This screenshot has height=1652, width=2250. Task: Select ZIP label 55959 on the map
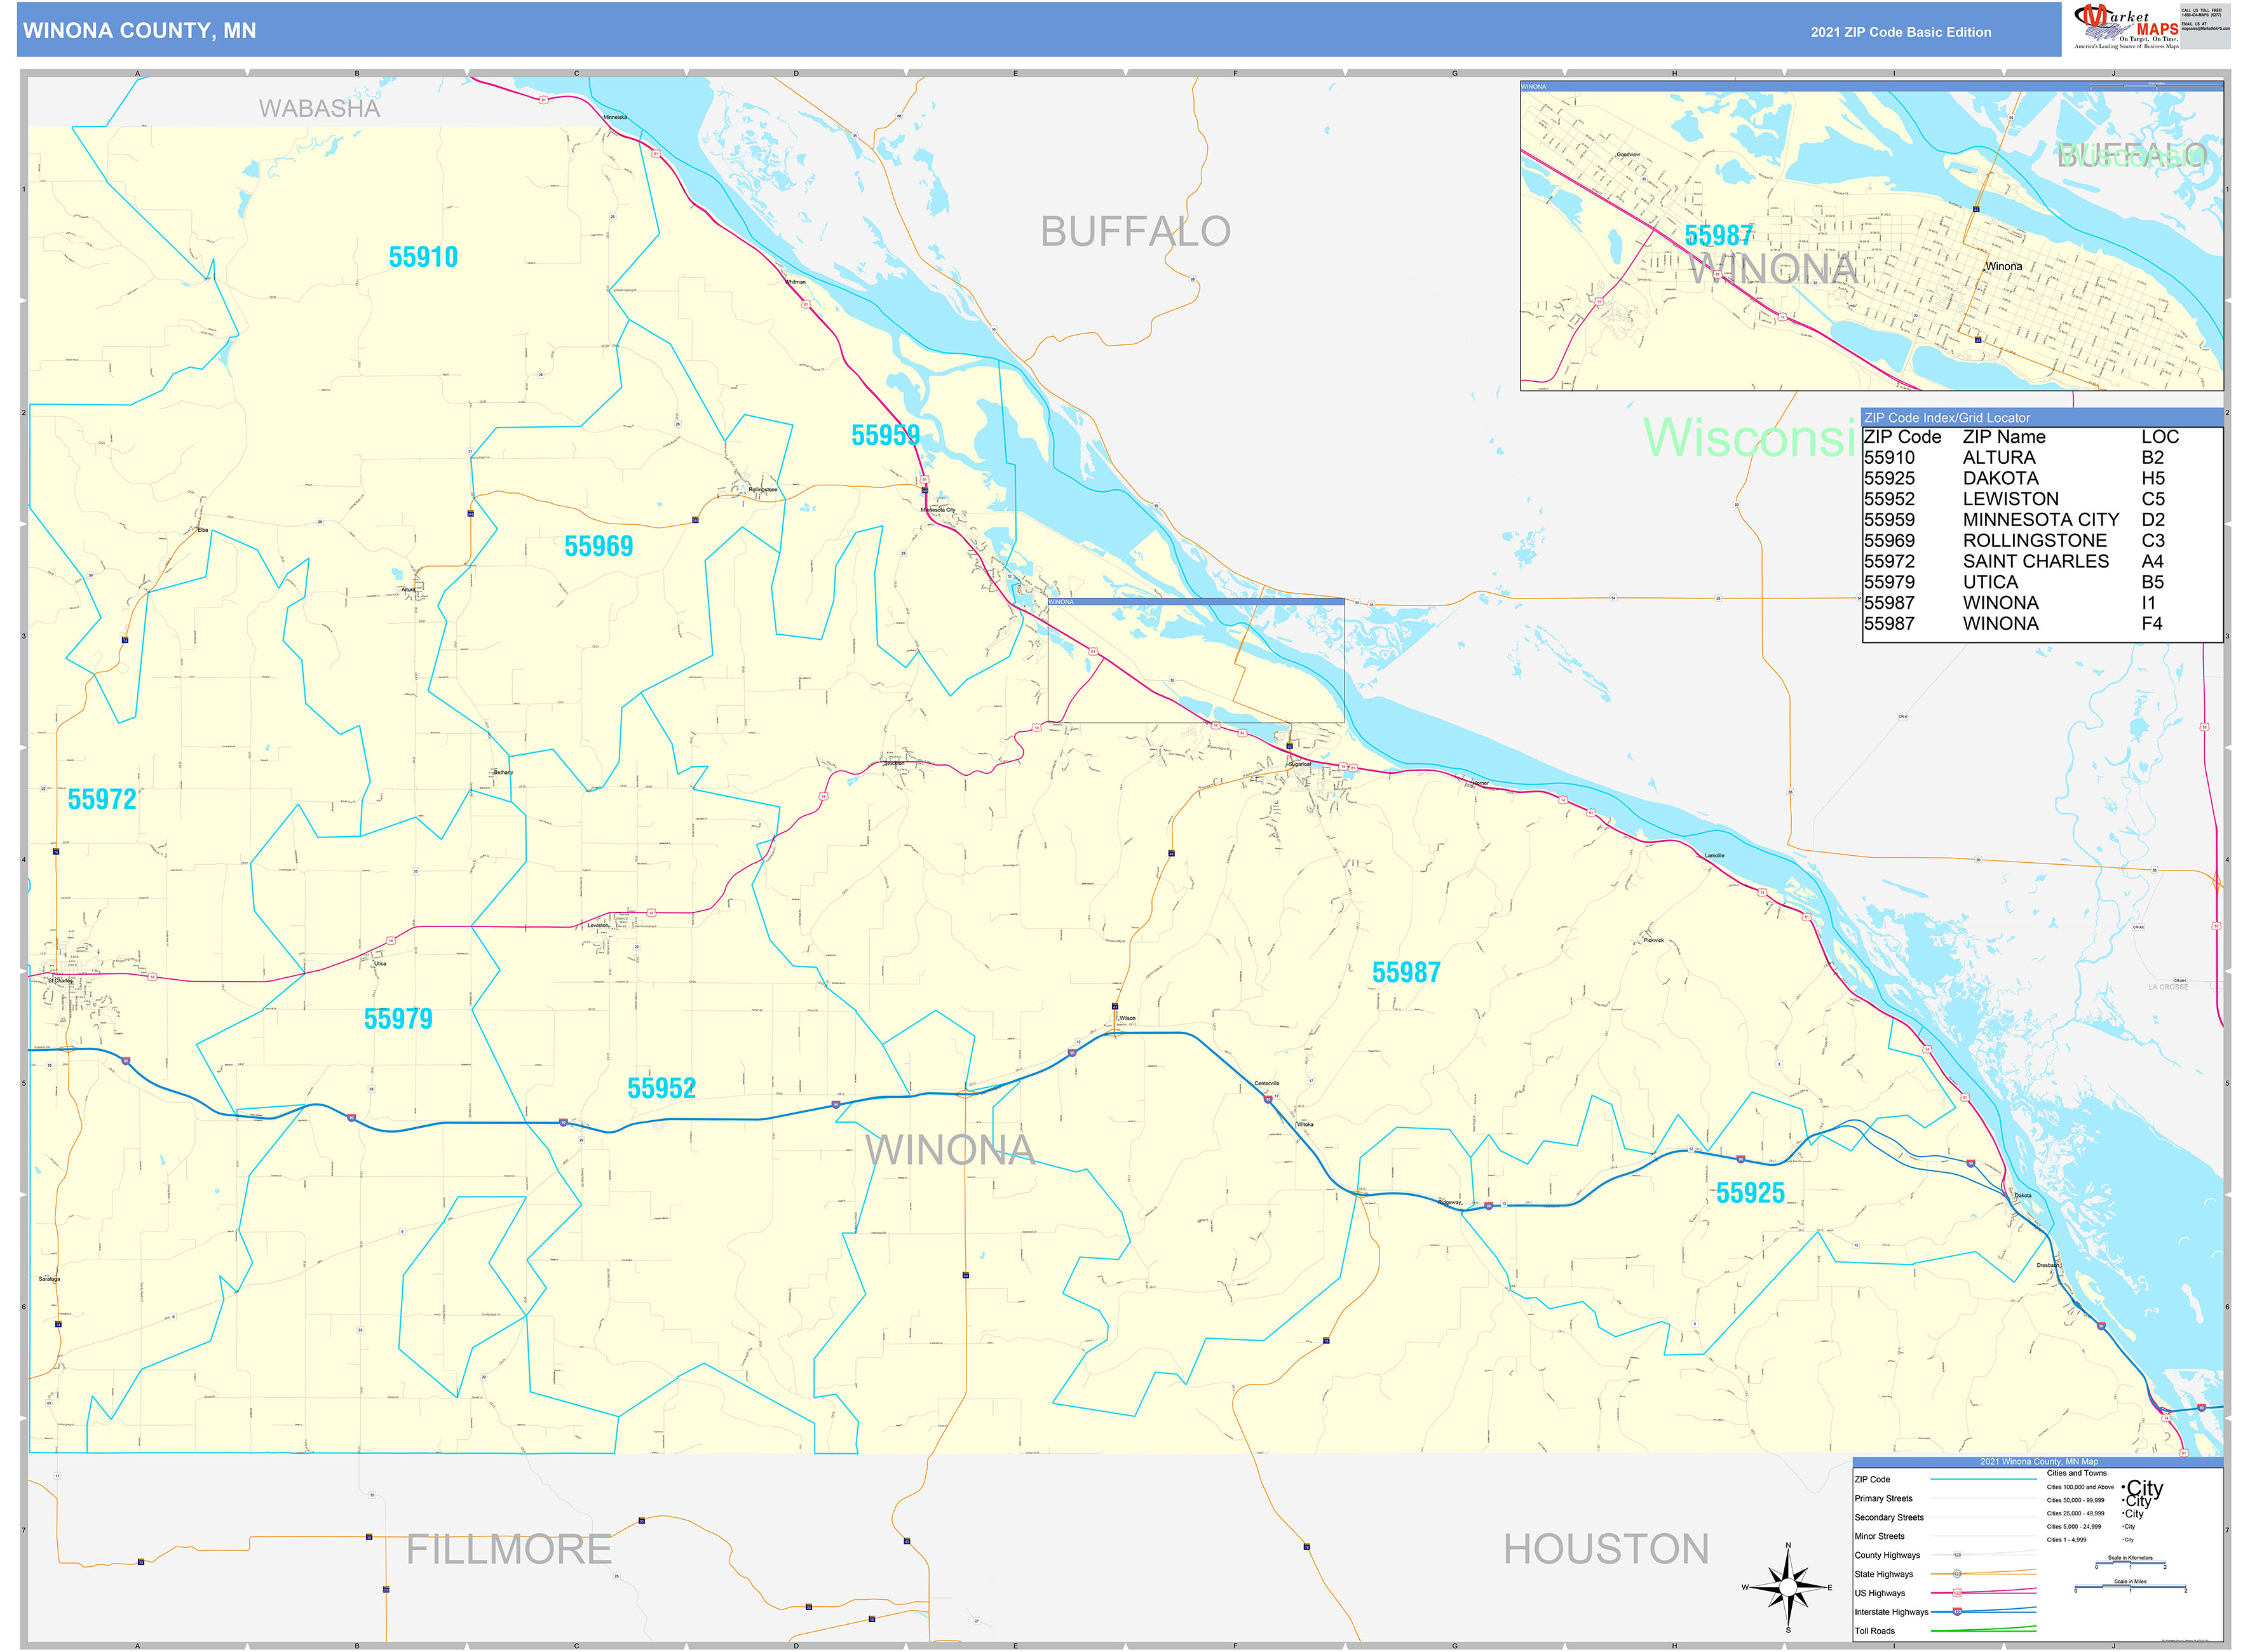pyautogui.click(x=885, y=436)
